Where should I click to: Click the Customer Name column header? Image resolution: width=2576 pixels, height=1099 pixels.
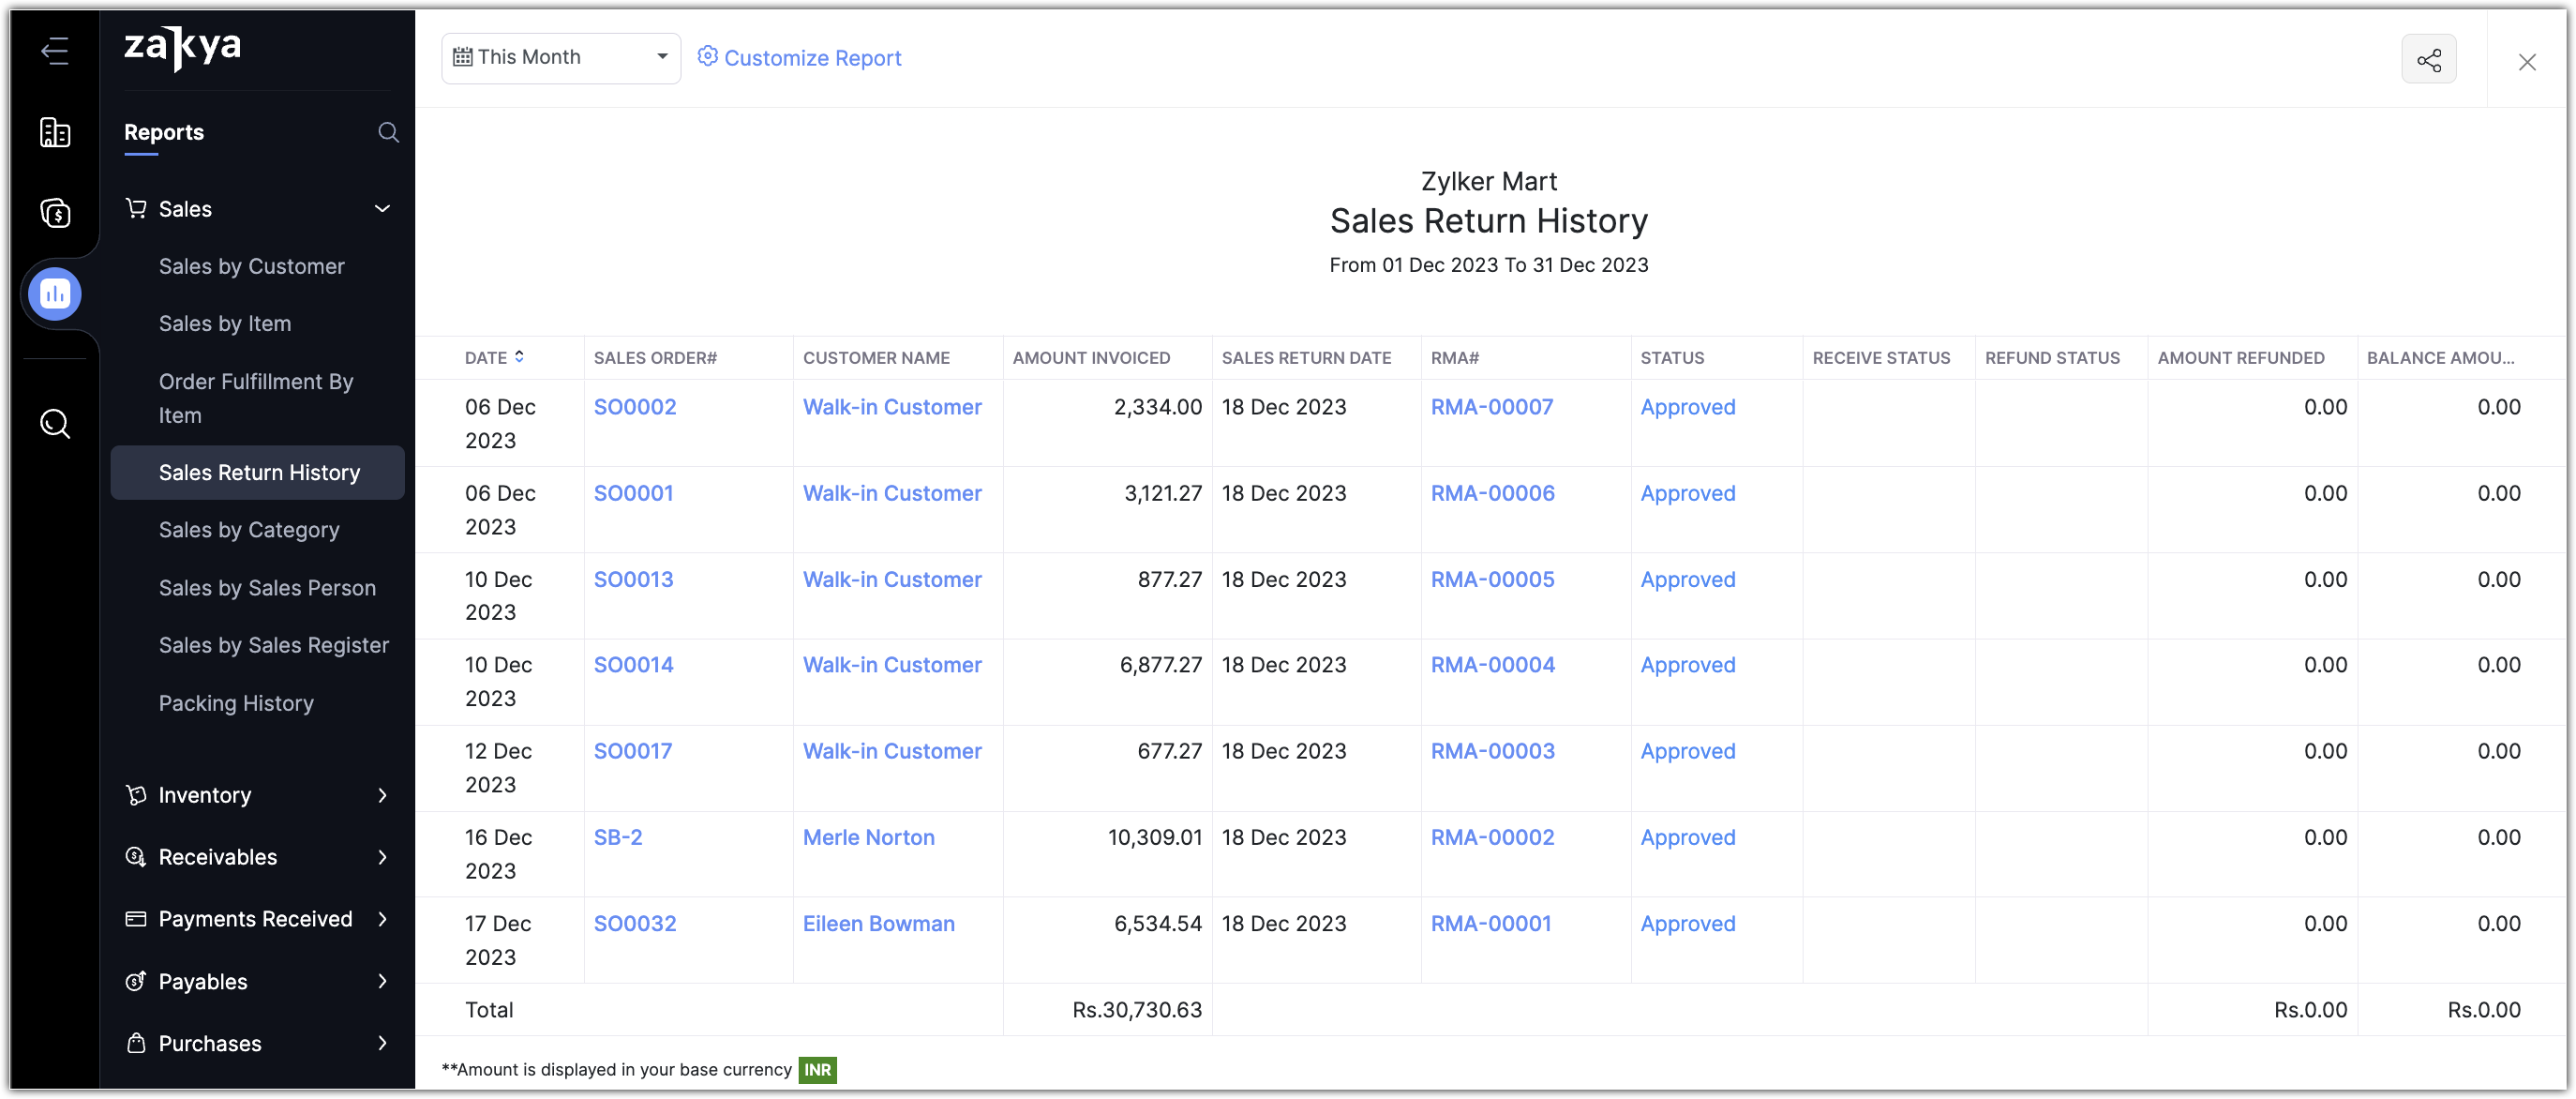tap(876, 357)
